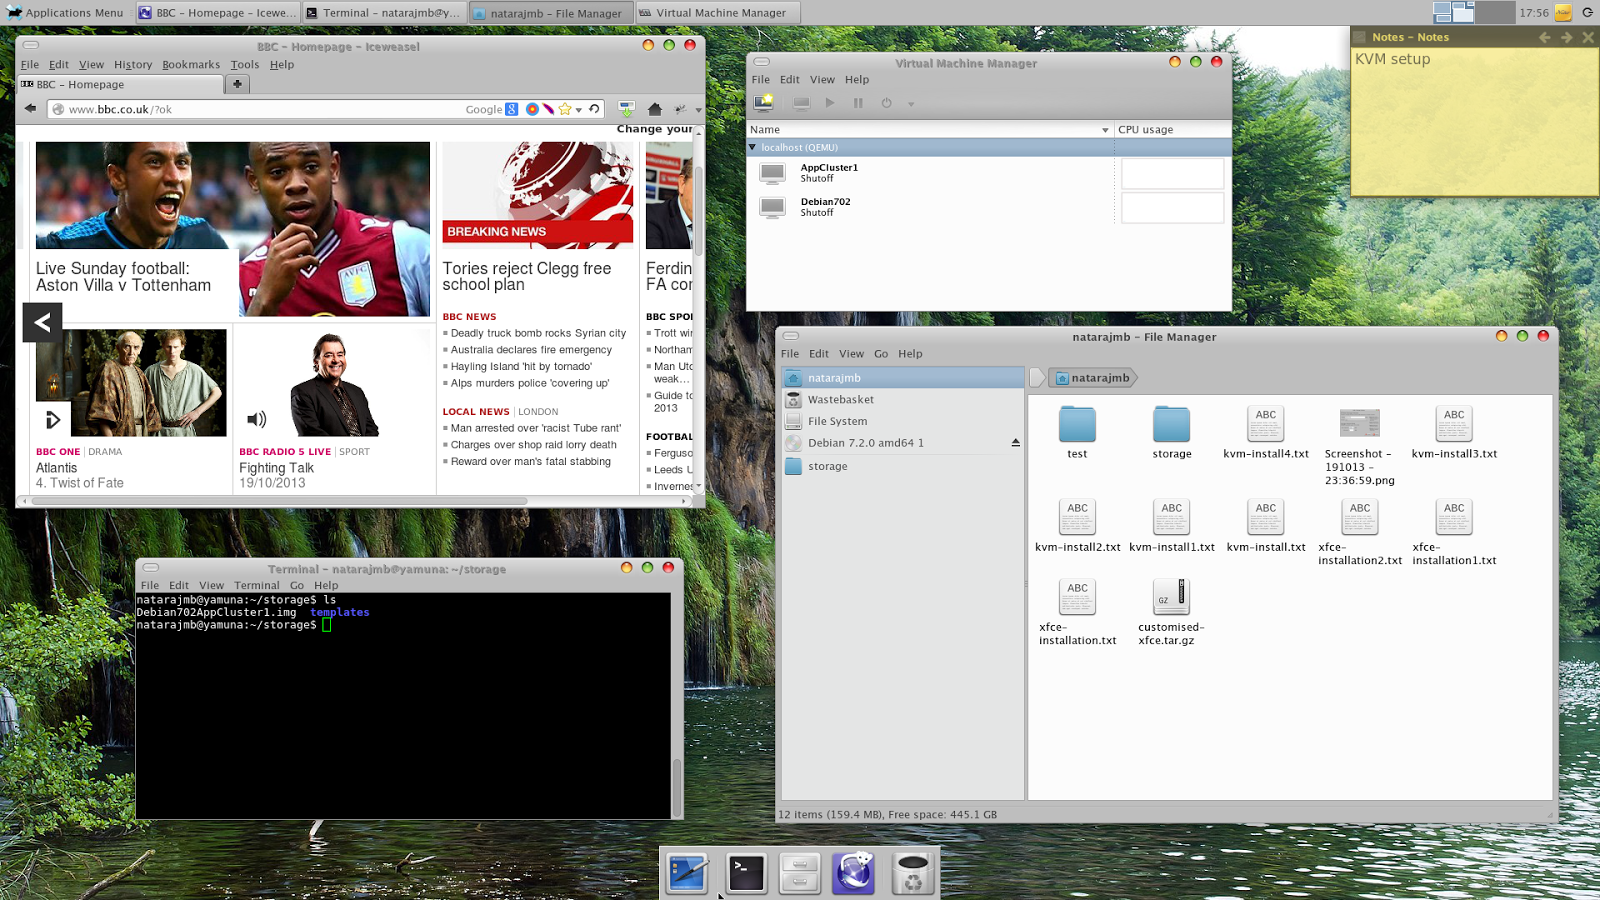Go to Iceweasel home page icon
1600x900 pixels.
655,109
